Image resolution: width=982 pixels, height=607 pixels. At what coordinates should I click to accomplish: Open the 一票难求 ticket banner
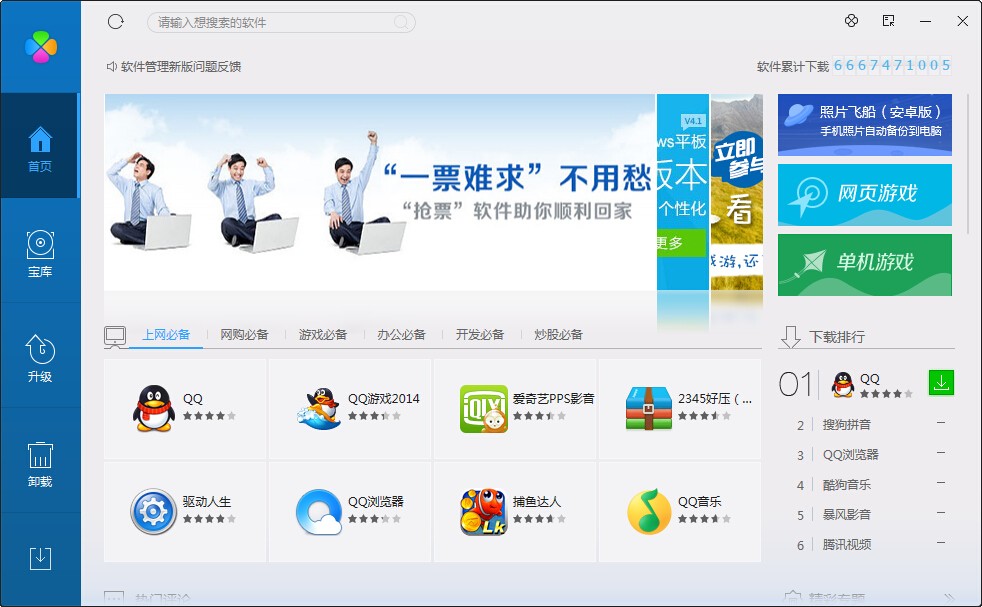coord(380,192)
